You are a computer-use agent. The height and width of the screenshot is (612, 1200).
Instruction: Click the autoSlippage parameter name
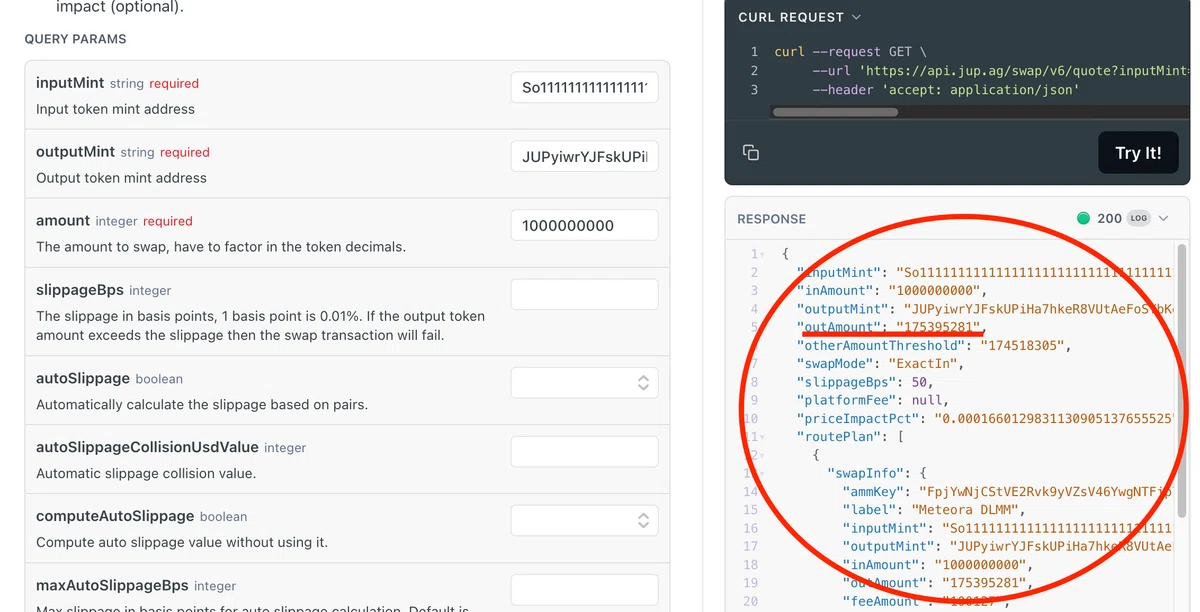(x=83, y=378)
